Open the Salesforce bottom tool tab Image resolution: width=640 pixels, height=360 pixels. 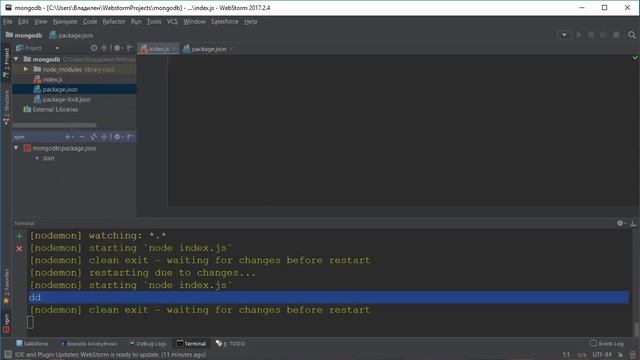tap(32, 344)
